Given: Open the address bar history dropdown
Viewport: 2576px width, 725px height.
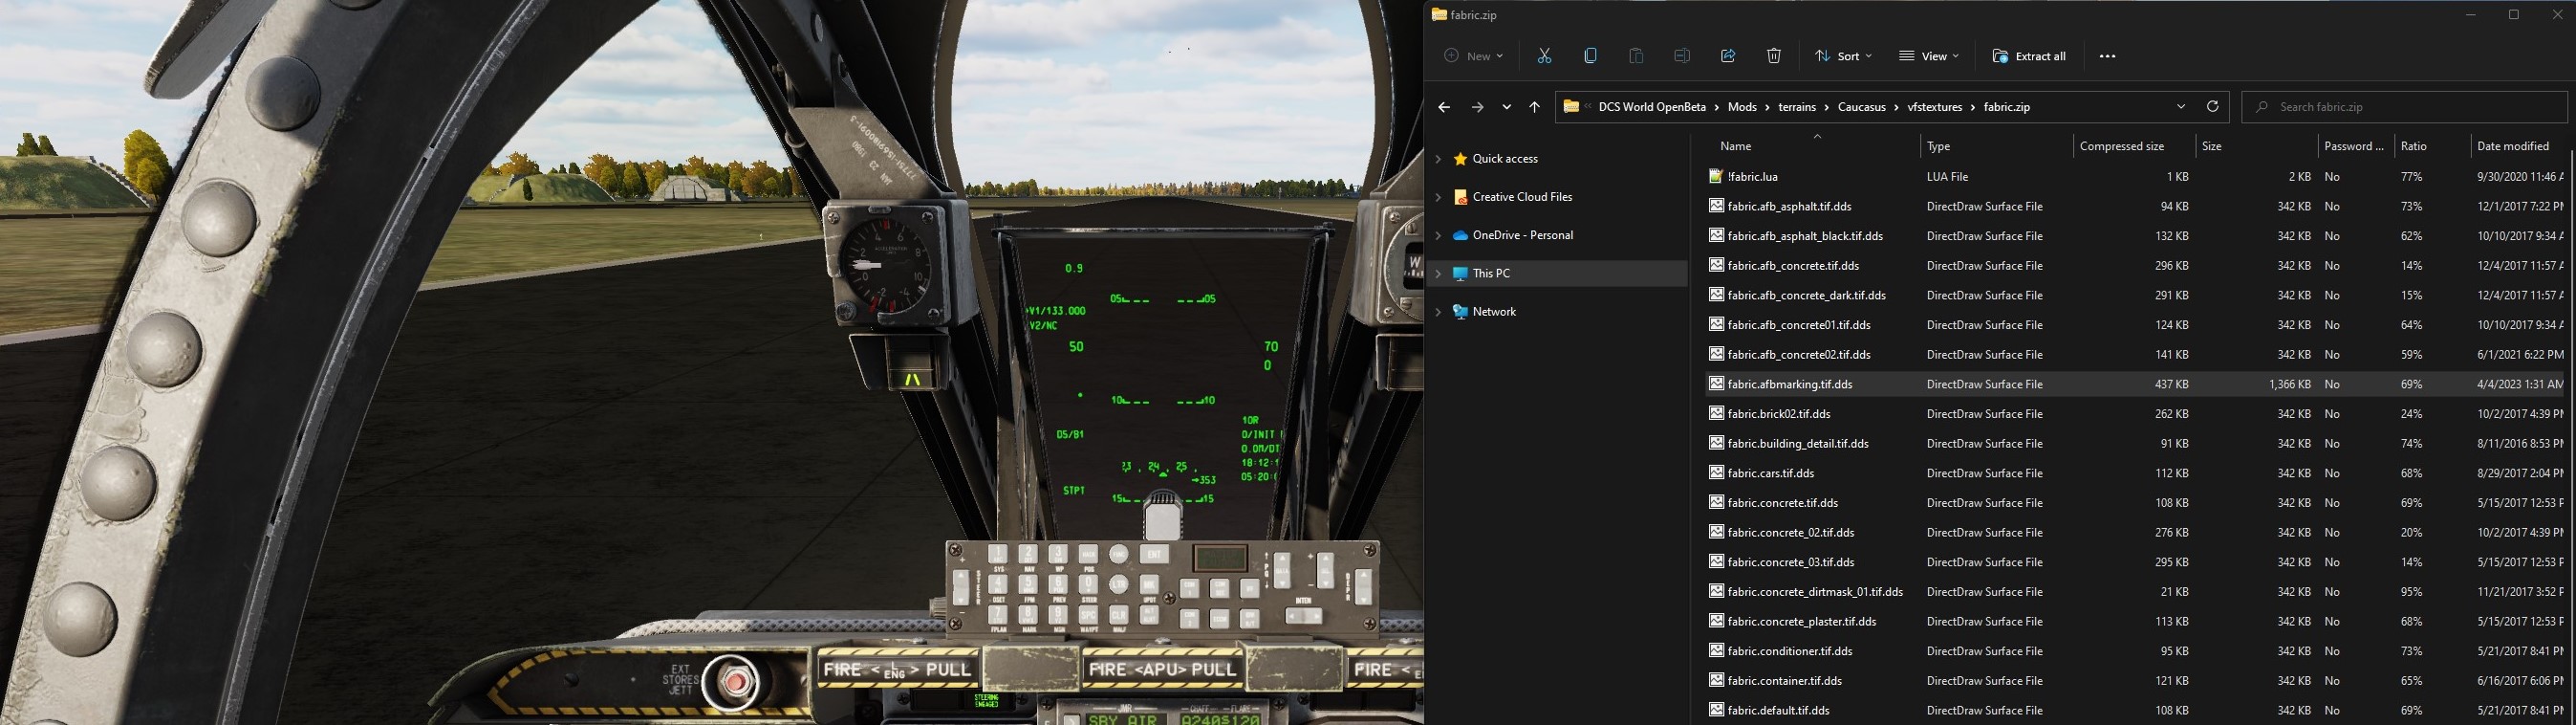Looking at the screenshot, I should (x=2180, y=106).
